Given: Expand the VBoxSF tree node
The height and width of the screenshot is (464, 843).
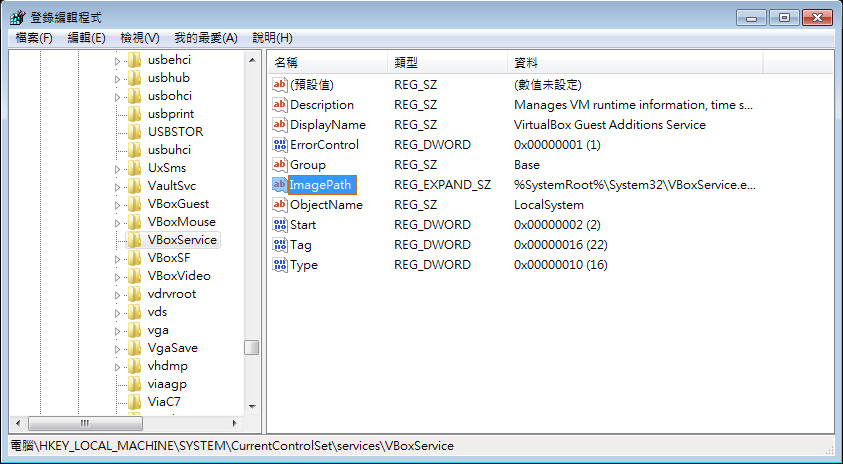Looking at the screenshot, I should [x=118, y=259].
